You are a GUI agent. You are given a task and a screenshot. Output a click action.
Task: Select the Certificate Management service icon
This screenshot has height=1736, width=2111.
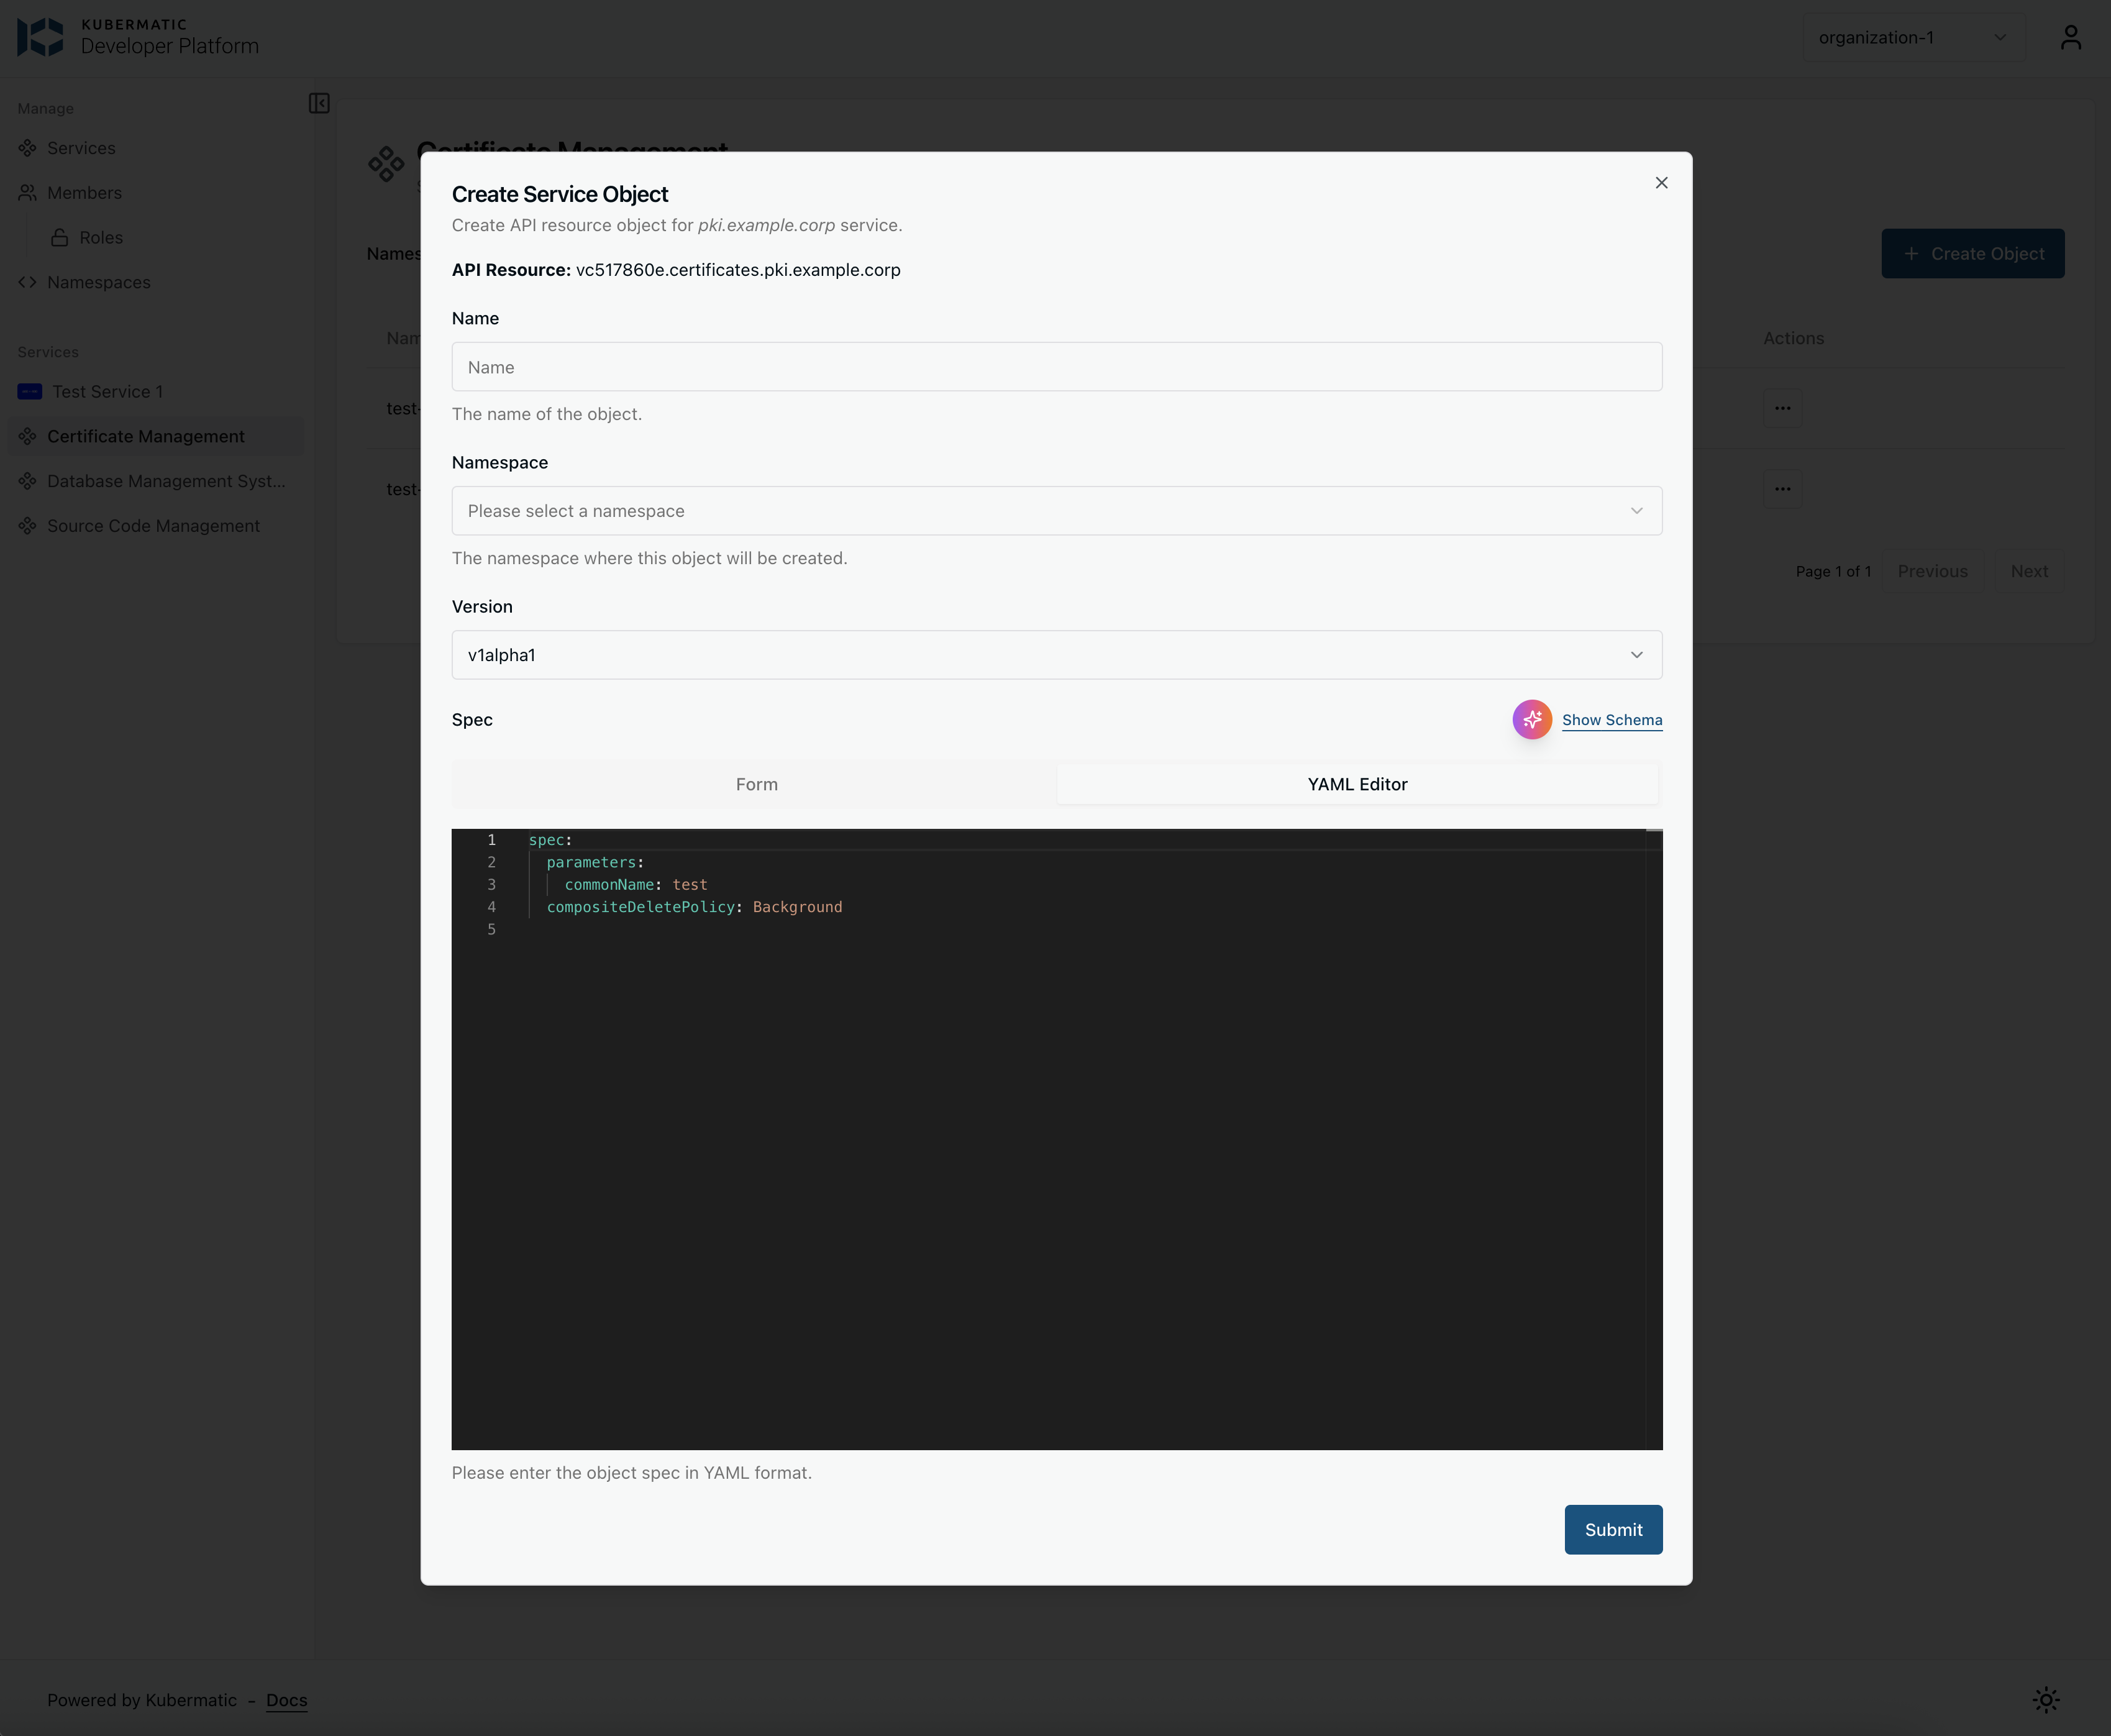click(x=28, y=436)
